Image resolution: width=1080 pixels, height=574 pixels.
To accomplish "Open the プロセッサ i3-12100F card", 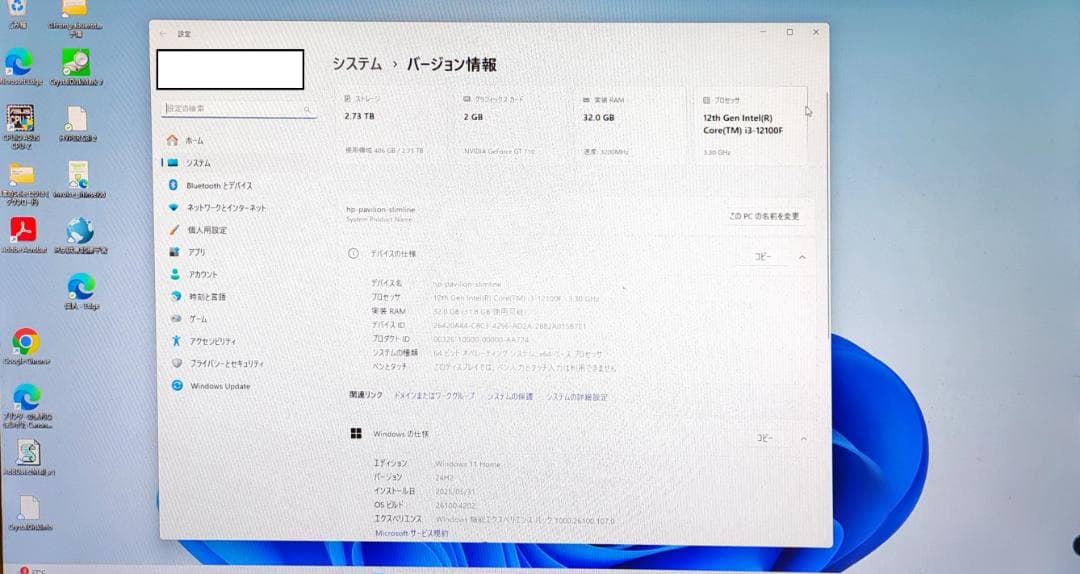I will [751, 125].
